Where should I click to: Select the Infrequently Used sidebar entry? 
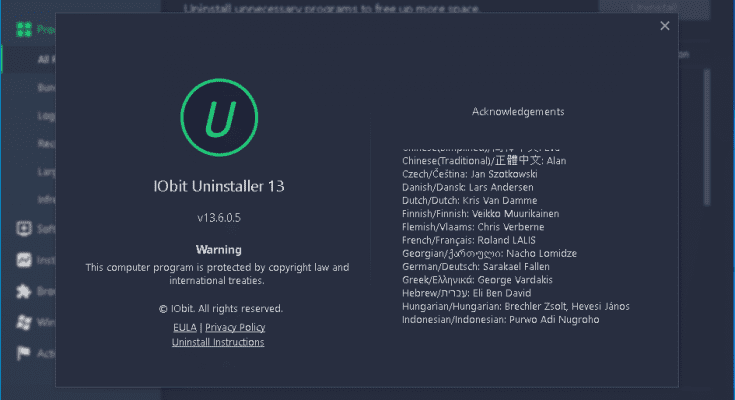pos(46,199)
